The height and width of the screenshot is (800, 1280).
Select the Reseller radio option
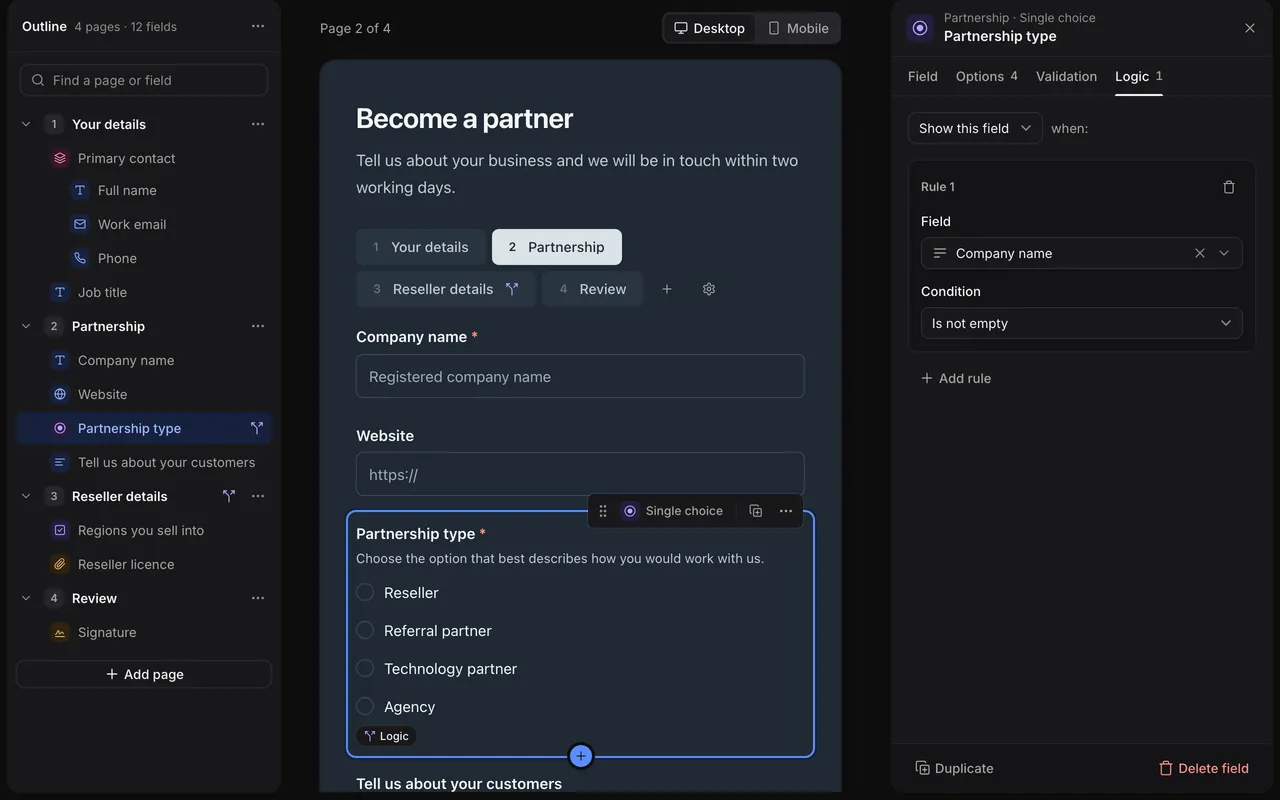(365, 592)
